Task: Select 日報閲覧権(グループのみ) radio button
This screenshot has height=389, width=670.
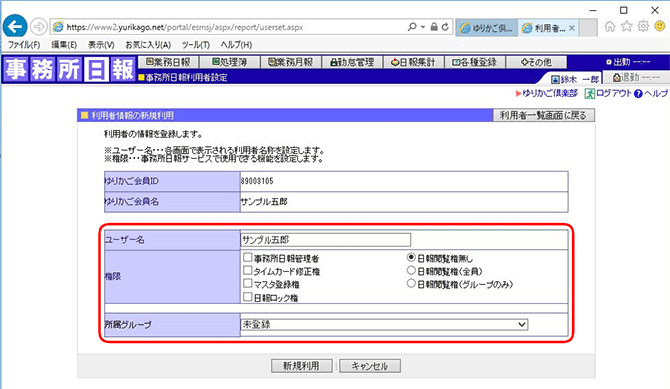Action: [411, 283]
